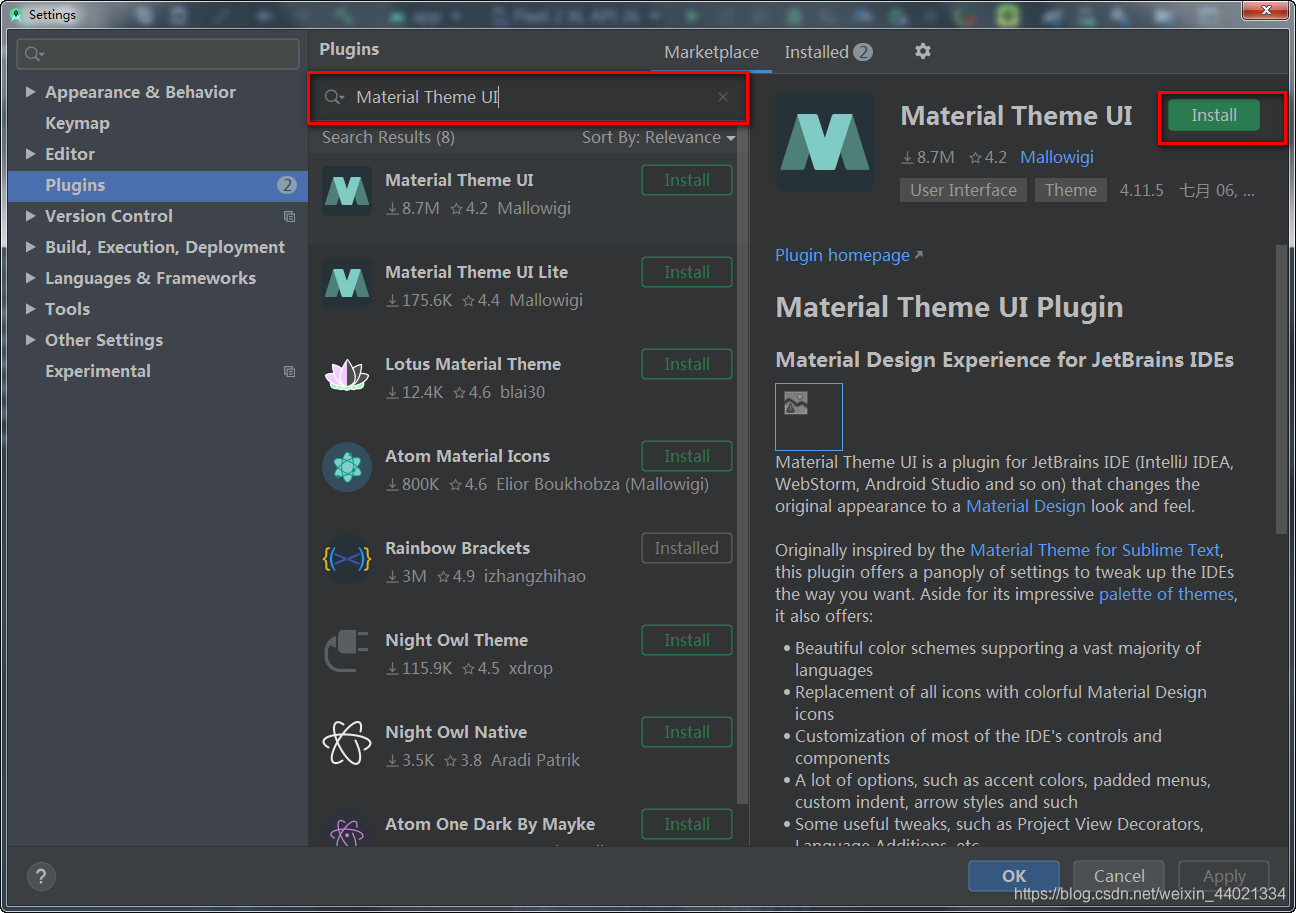The height and width of the screenshot is (913, 1296).
Task: Expand the Tools settings section
Action: click(31, 309)
